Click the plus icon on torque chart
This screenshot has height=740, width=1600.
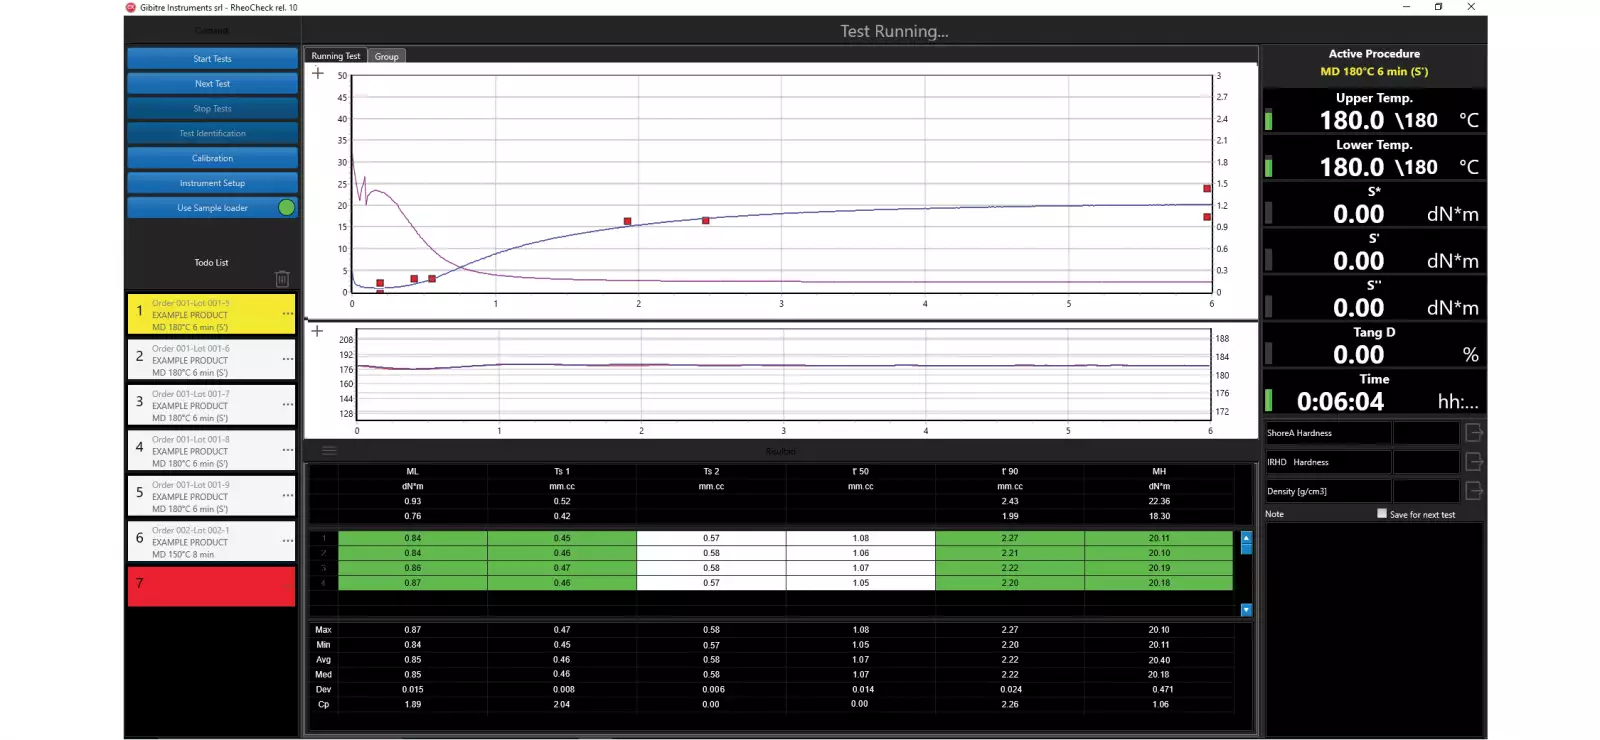click(318, 73)
